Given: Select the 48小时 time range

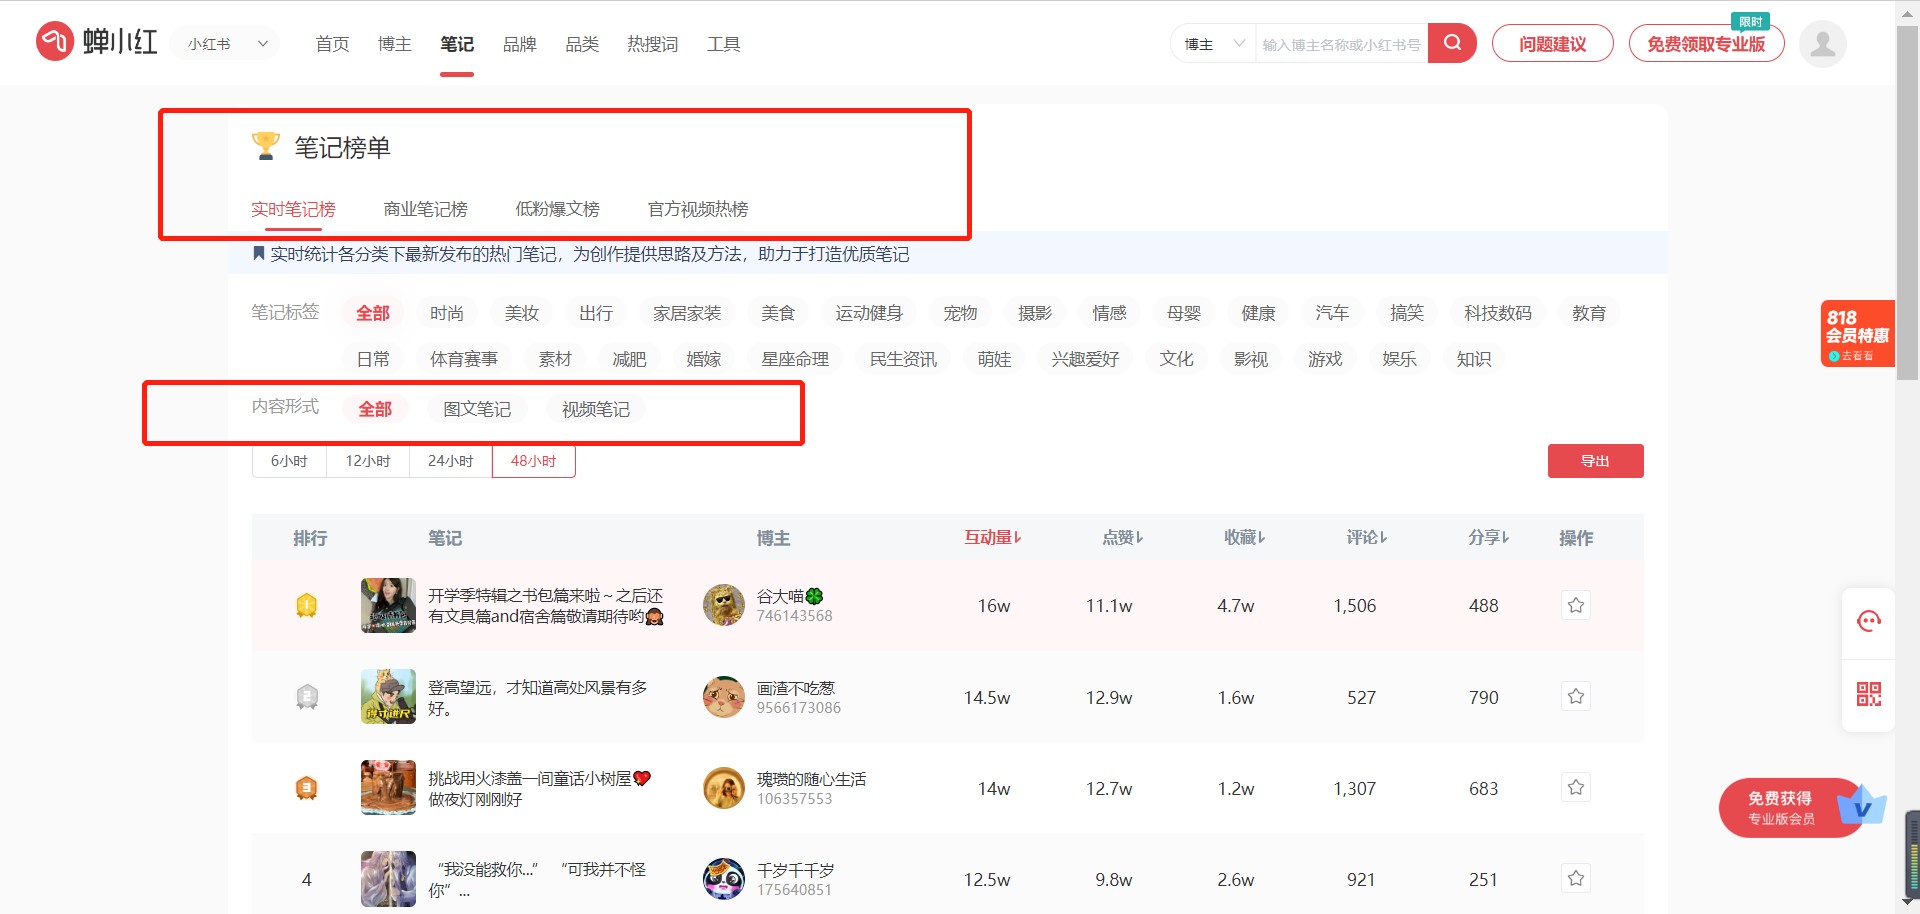Looking at the screenshot, I should (533, 461).
